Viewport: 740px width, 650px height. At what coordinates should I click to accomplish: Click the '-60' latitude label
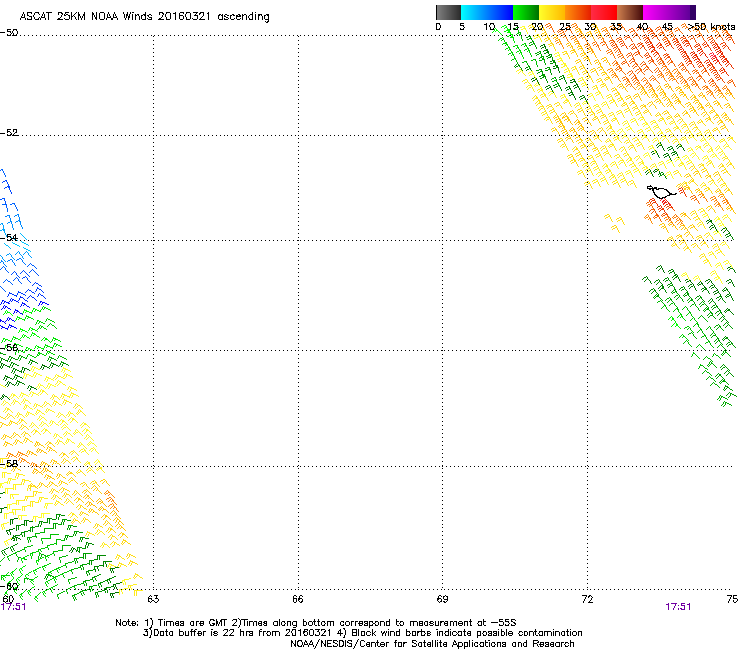[x=9, y=586]
